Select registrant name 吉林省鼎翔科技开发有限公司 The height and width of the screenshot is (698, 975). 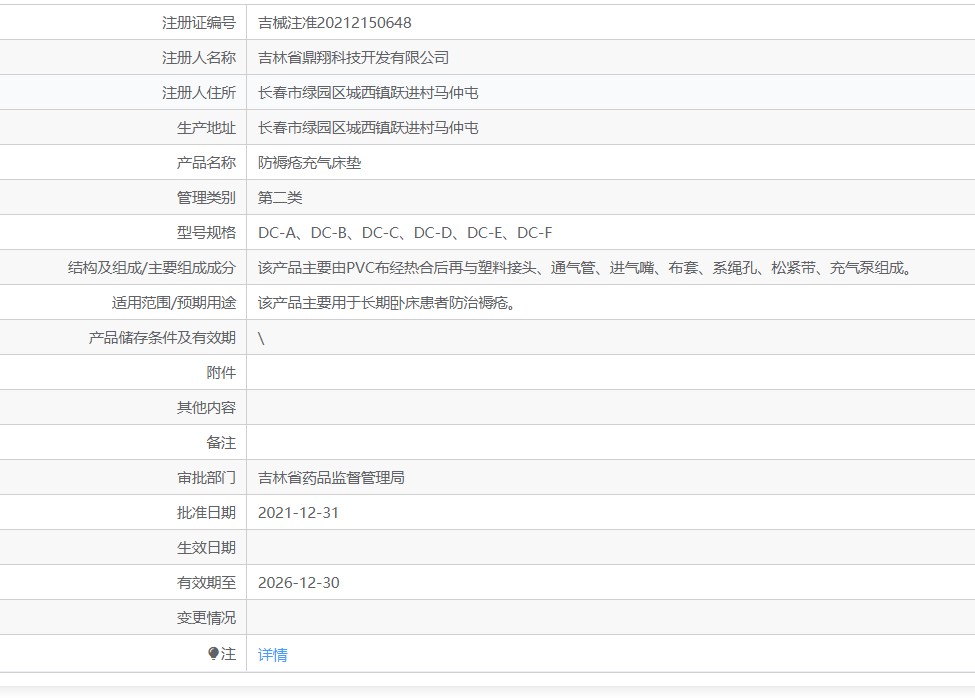coord(353,58)
